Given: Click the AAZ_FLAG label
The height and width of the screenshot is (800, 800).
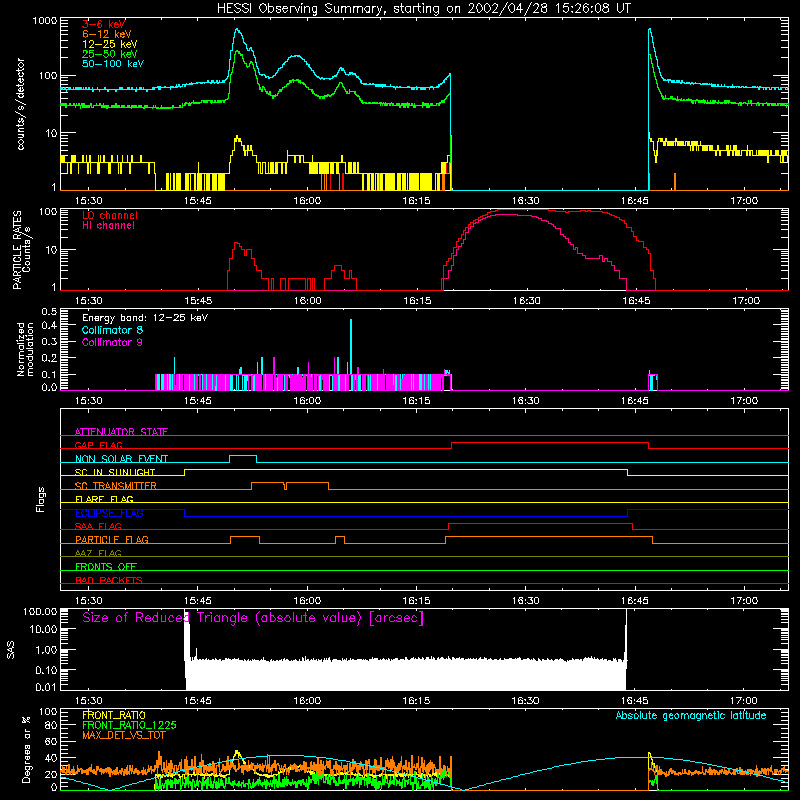Looking at the screenshot, I should point(98,554).
